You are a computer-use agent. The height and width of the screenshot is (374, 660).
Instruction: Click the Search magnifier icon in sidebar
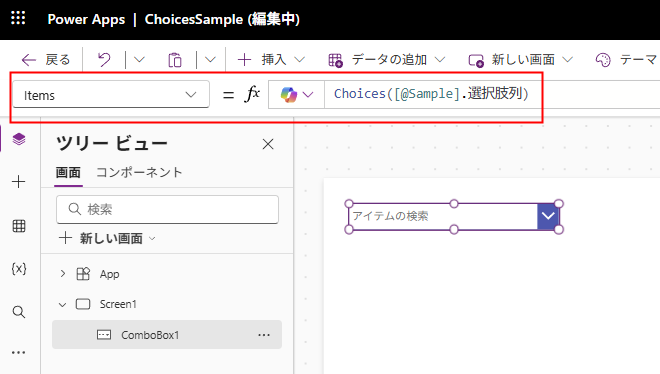tap(19, 312)
